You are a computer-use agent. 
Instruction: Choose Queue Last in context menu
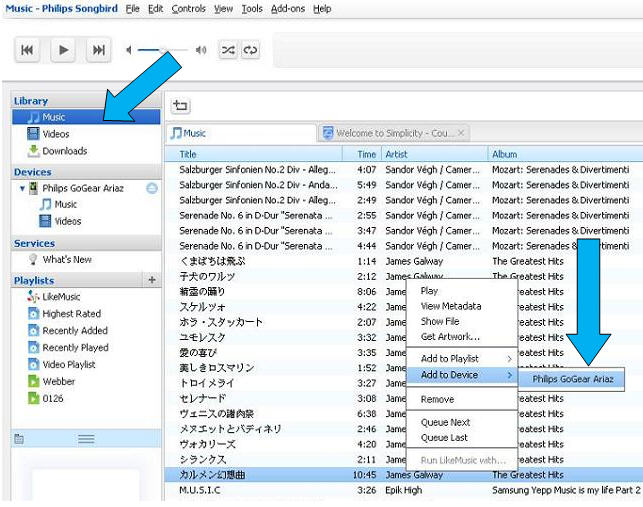point(462,438)
